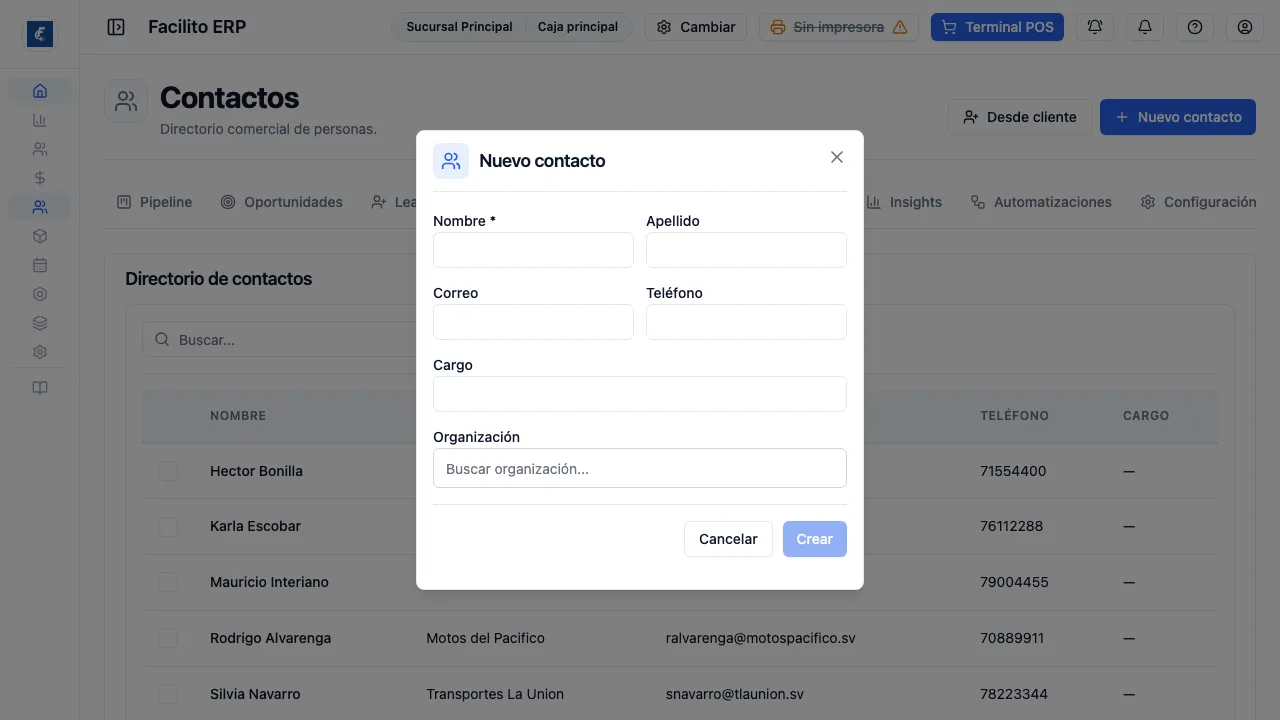This screenshot has width=1280, height=720.
Task: Open the home icon in the sidebar
Action: 40,91
